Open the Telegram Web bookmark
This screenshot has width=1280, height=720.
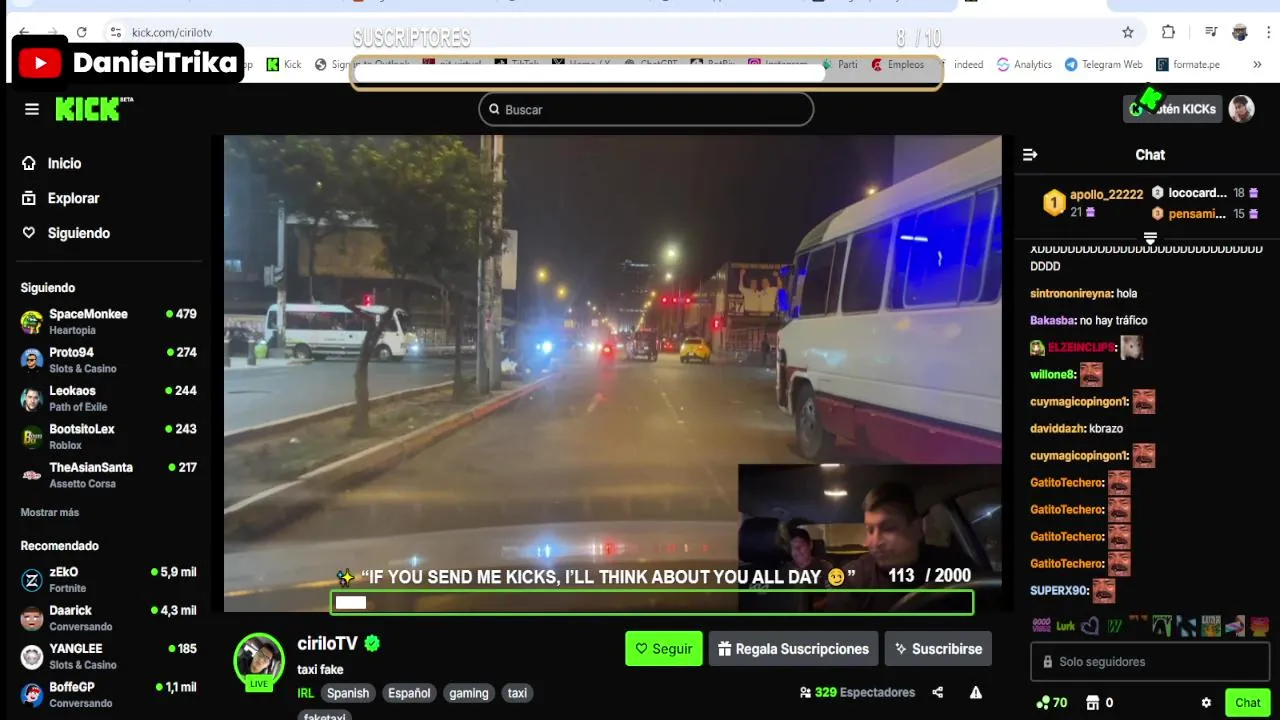coord(1104,64)
